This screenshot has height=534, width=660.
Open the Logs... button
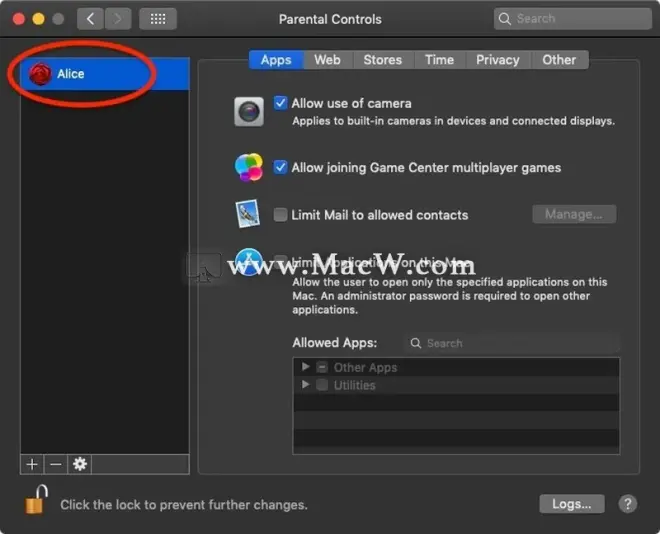[572, 504]
